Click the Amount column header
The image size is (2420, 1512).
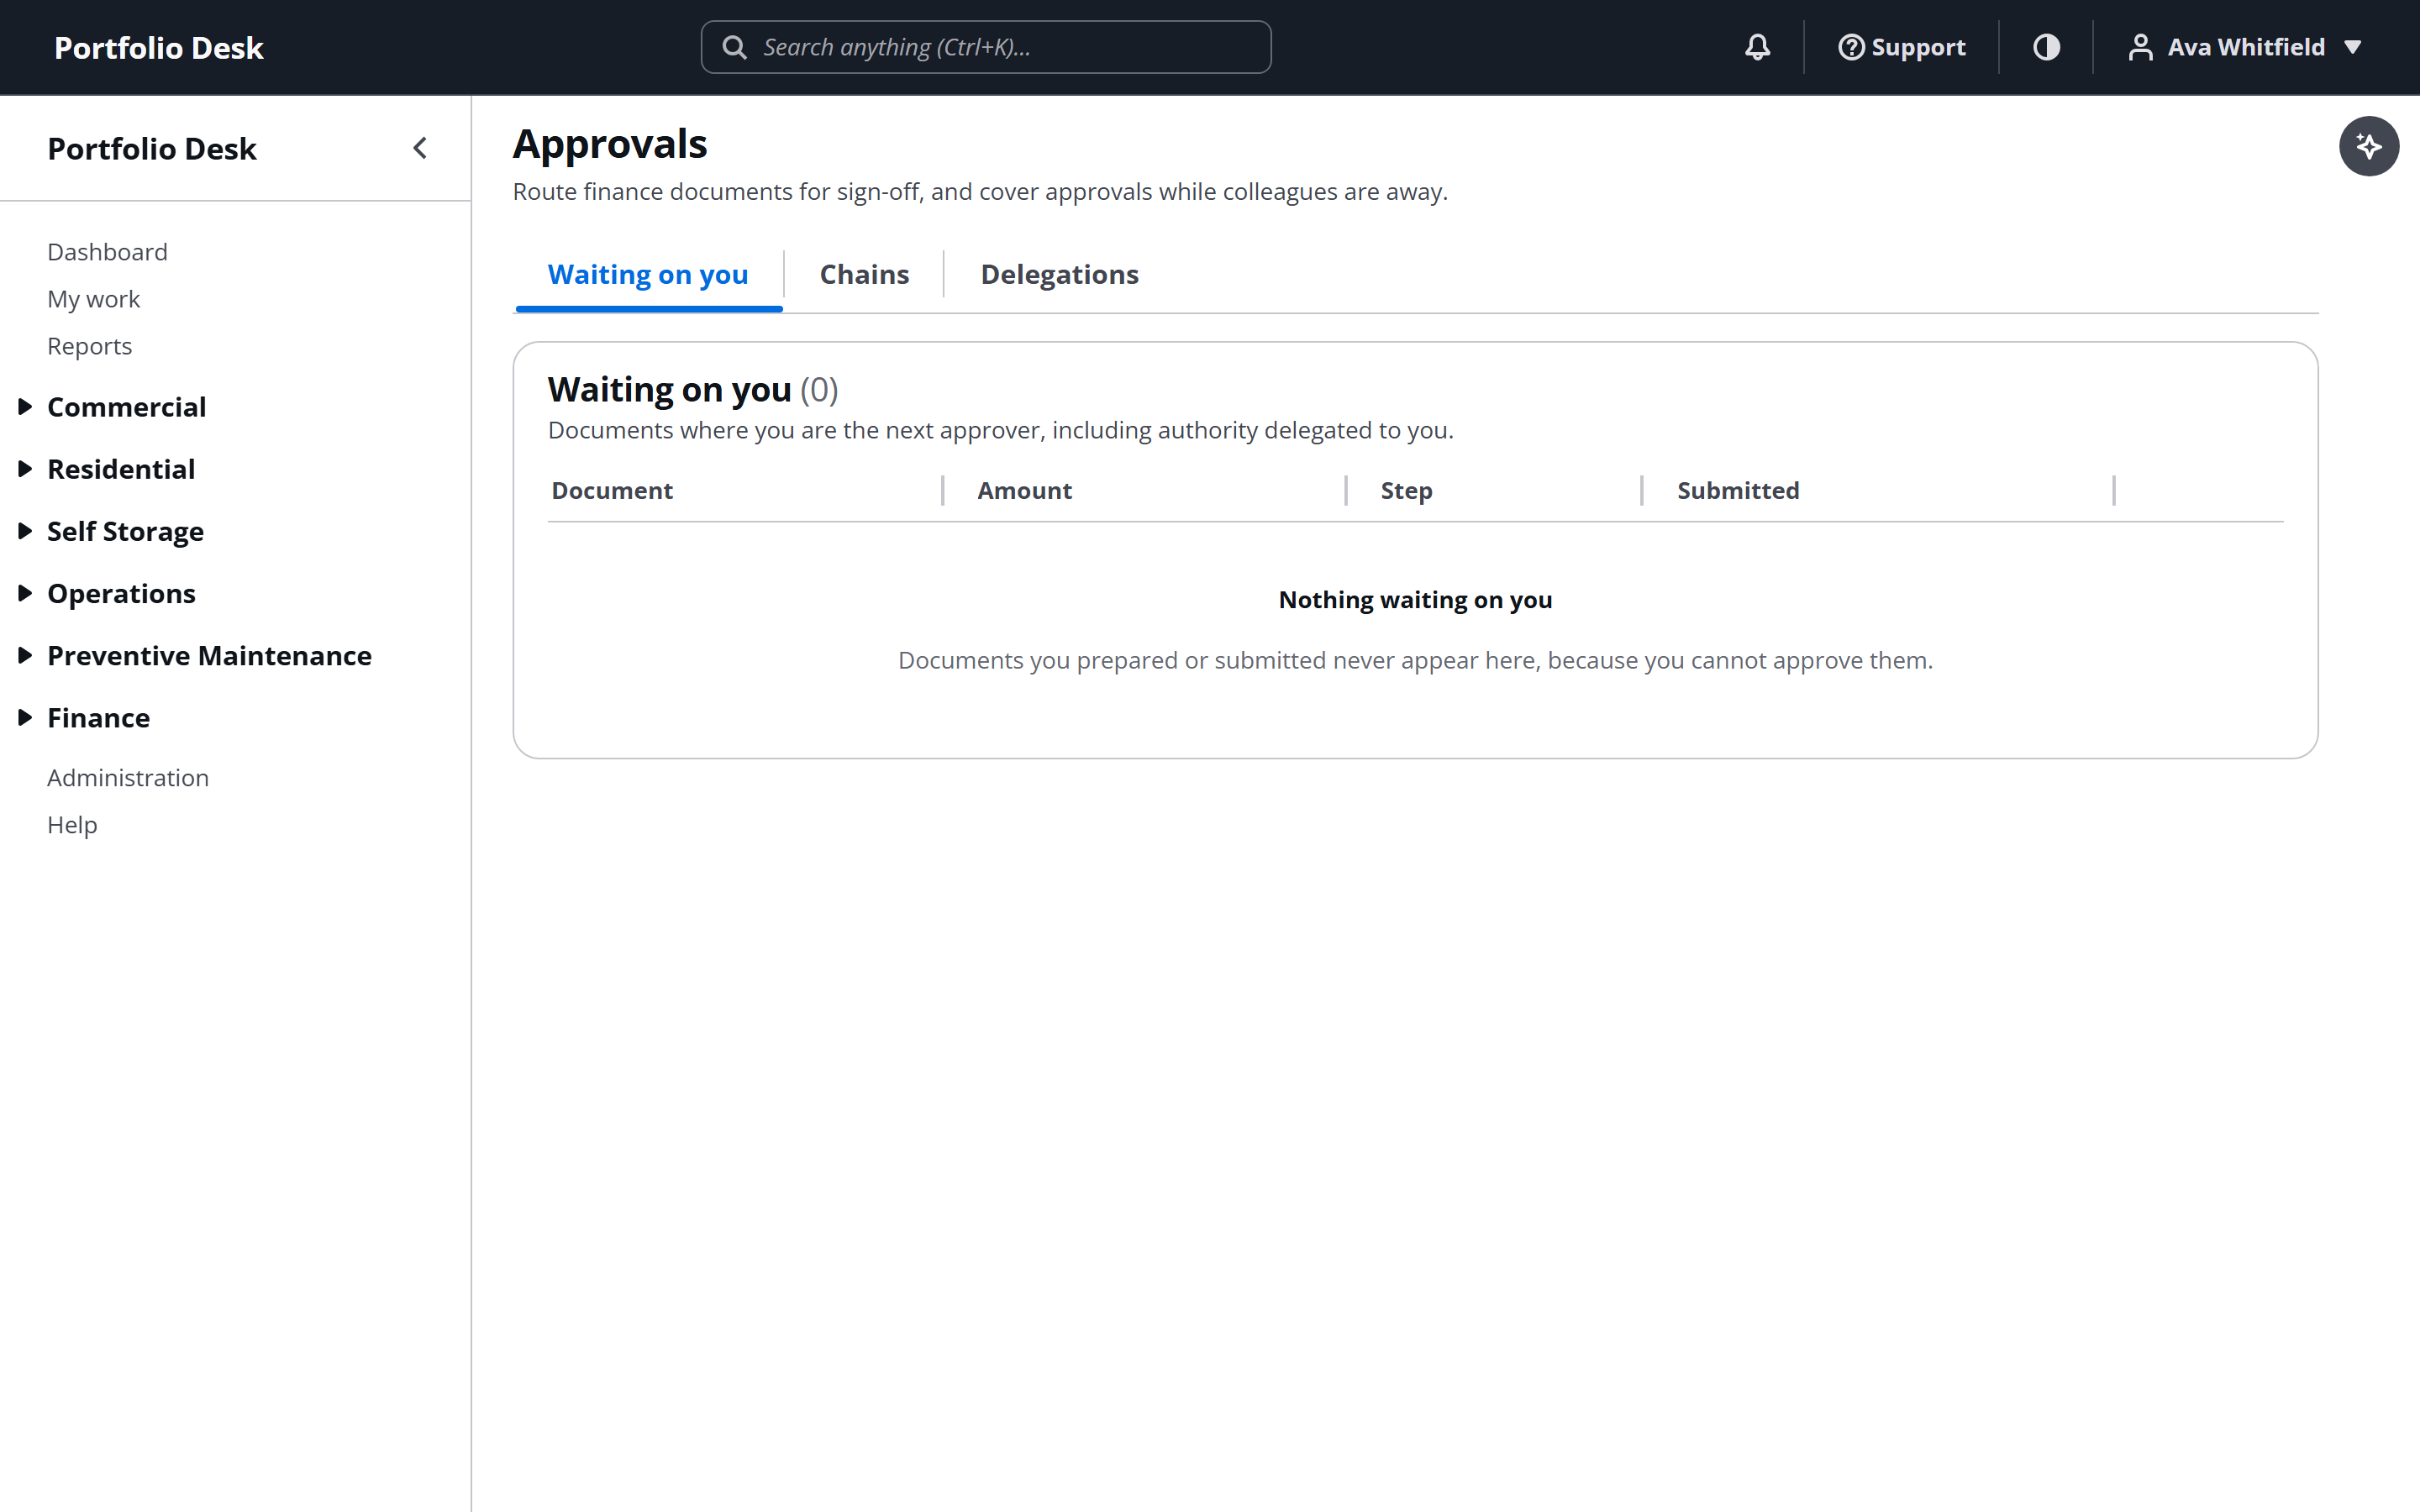point(1024,491)
